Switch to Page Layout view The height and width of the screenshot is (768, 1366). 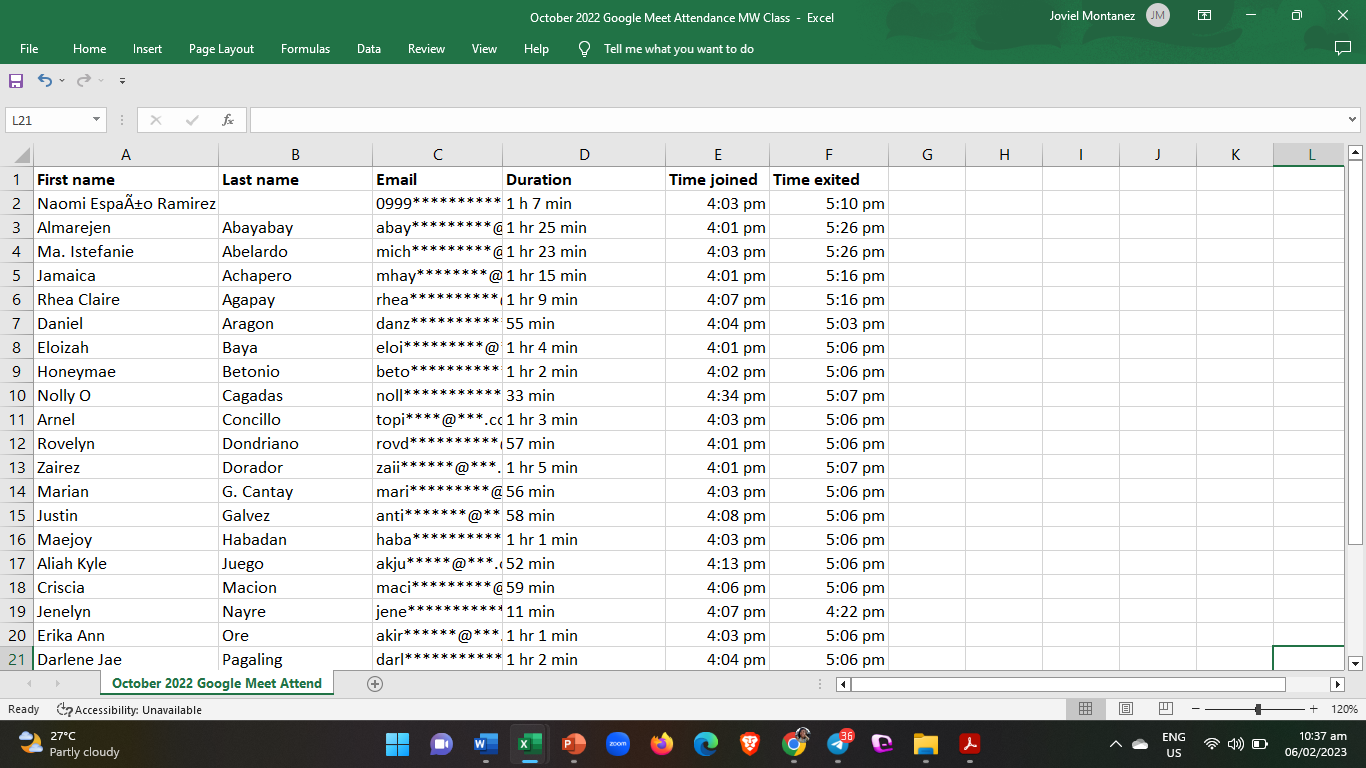pos(1125,709)
